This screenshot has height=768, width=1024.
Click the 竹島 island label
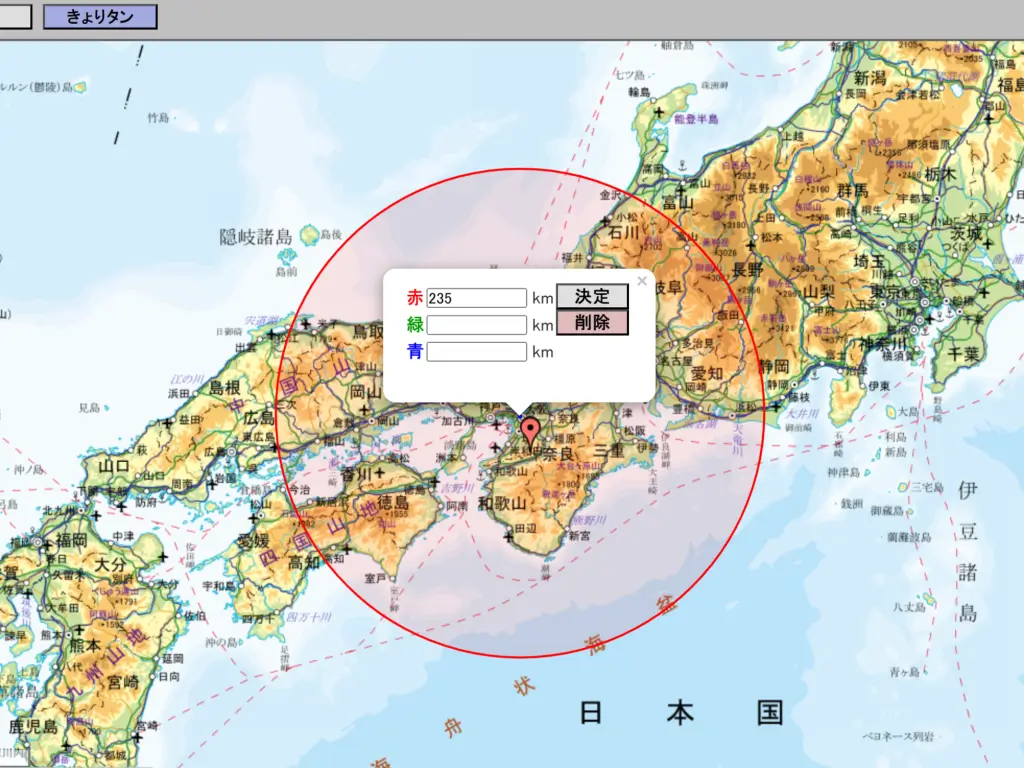pos(159,118)
